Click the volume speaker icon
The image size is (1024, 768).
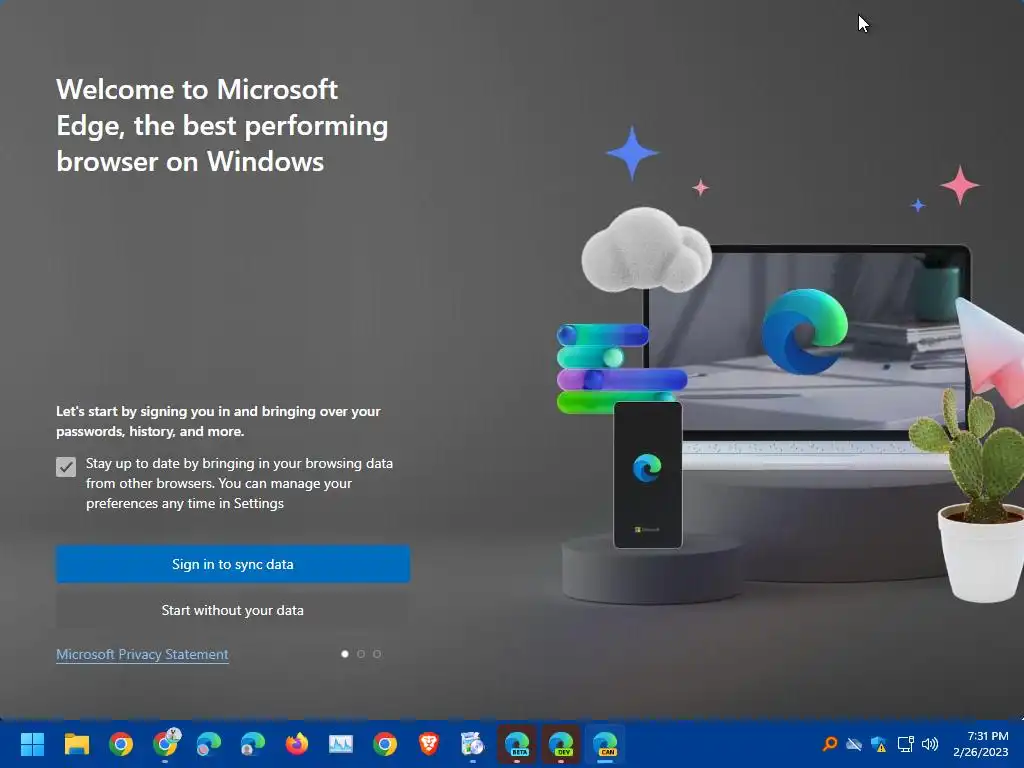point(930,744)
